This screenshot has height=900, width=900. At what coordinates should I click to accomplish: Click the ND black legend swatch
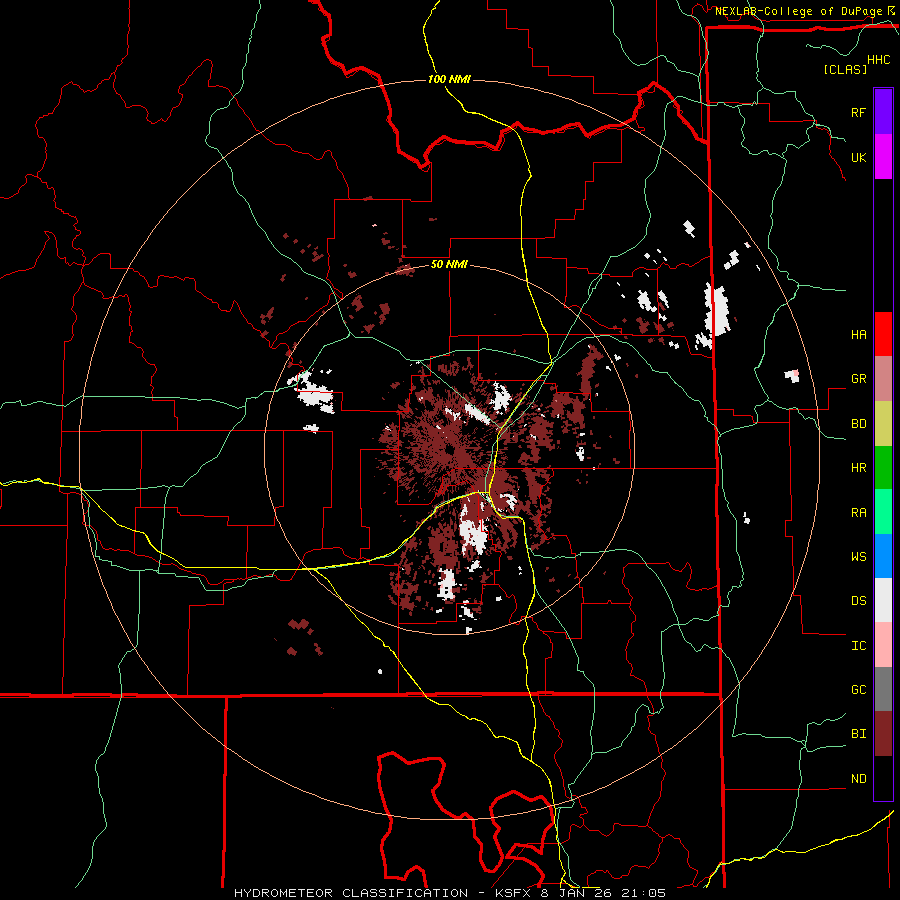point(883,778)
